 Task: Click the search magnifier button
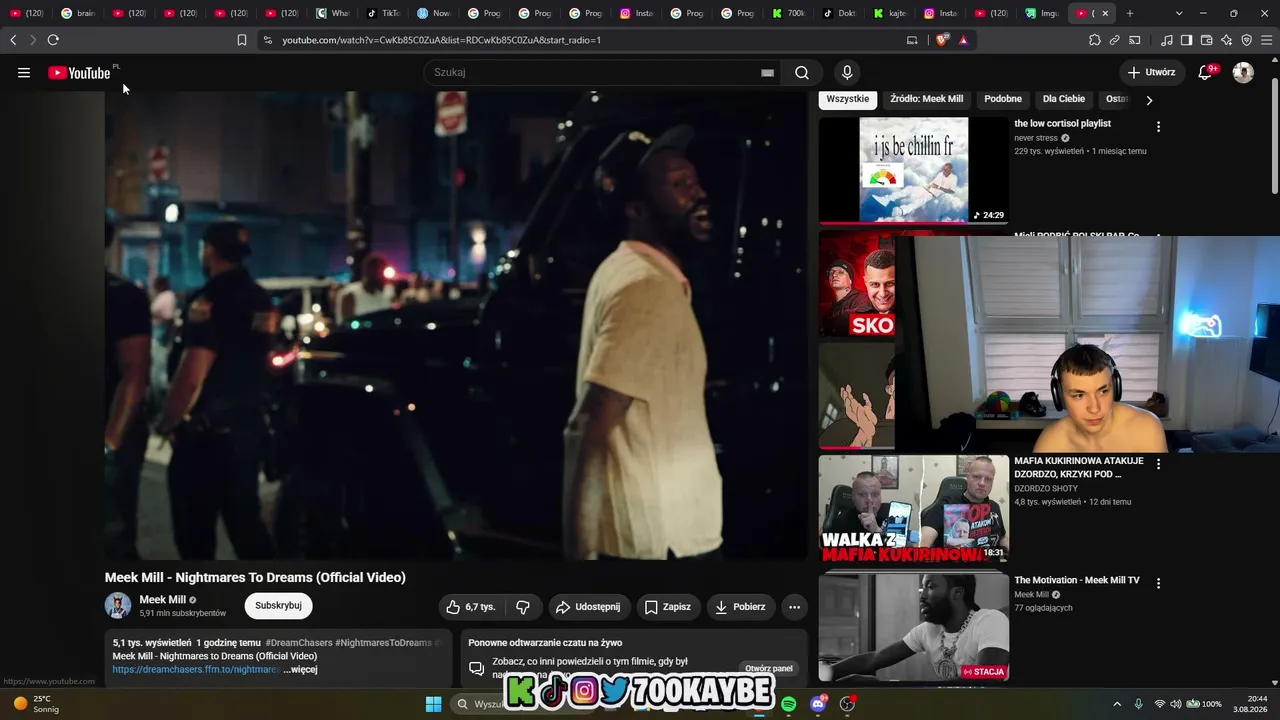802,72
